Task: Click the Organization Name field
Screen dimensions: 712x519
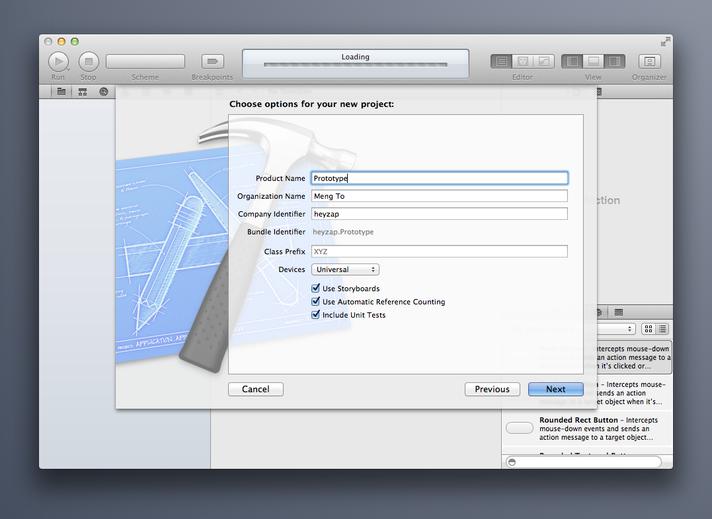Action: (440, 196)
